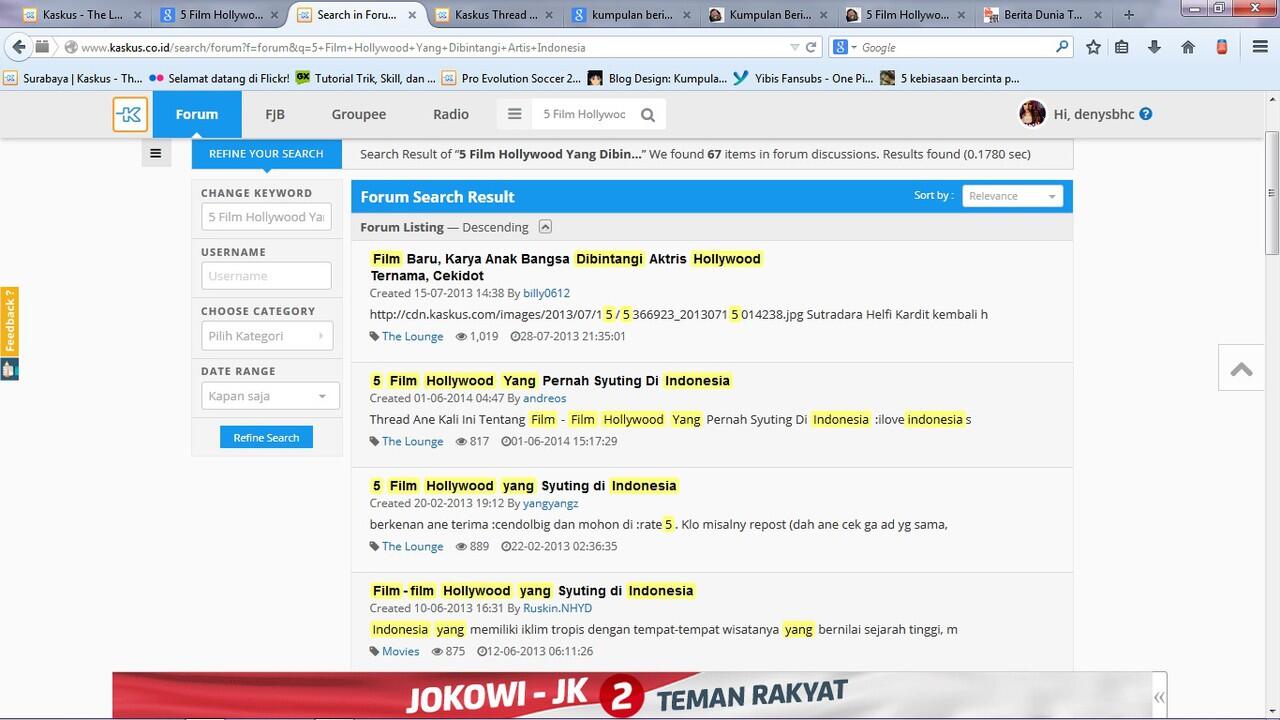Screen dimensions: 1280x720
Task: Click the Username input field
Action: pyautogui.click(x=266, y=276)
